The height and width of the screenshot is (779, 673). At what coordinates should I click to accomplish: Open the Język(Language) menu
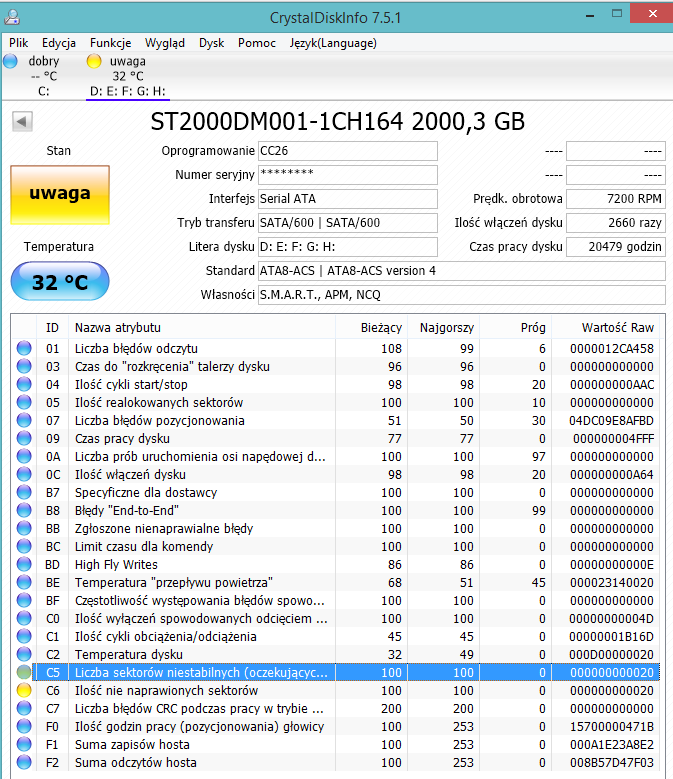[x=333, y=43]
